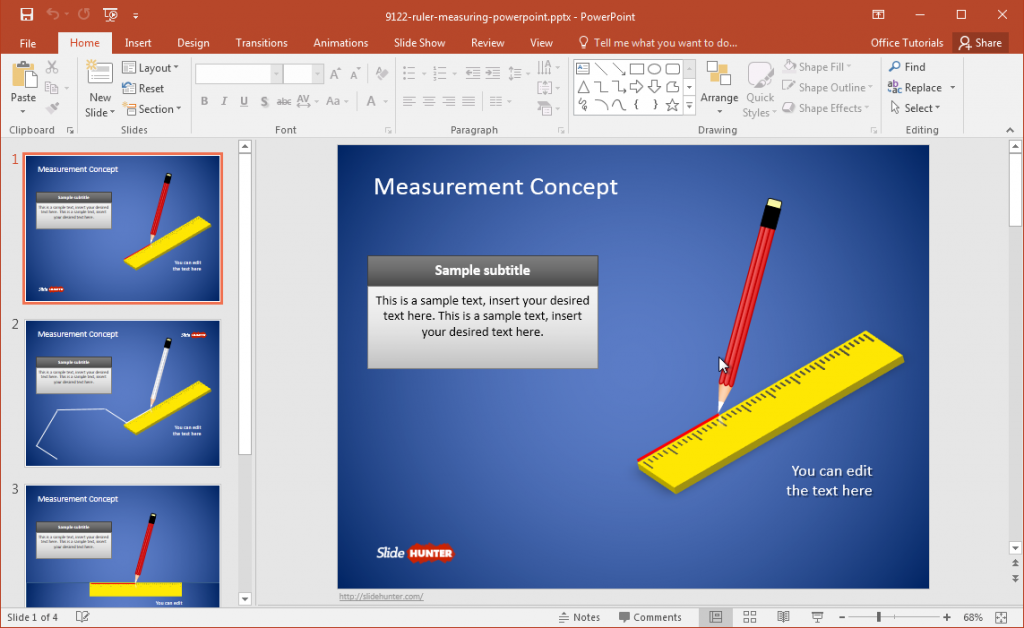
Task: Select slide 2 thumbnail in the pane
Action: pos(122,393)
